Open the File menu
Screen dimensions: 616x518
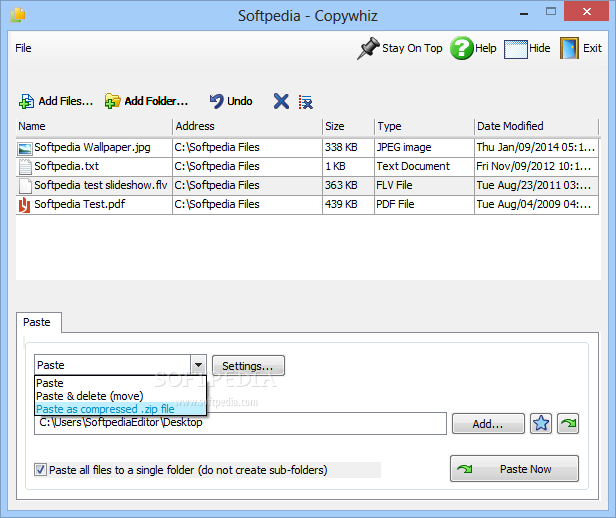[23, 48]
